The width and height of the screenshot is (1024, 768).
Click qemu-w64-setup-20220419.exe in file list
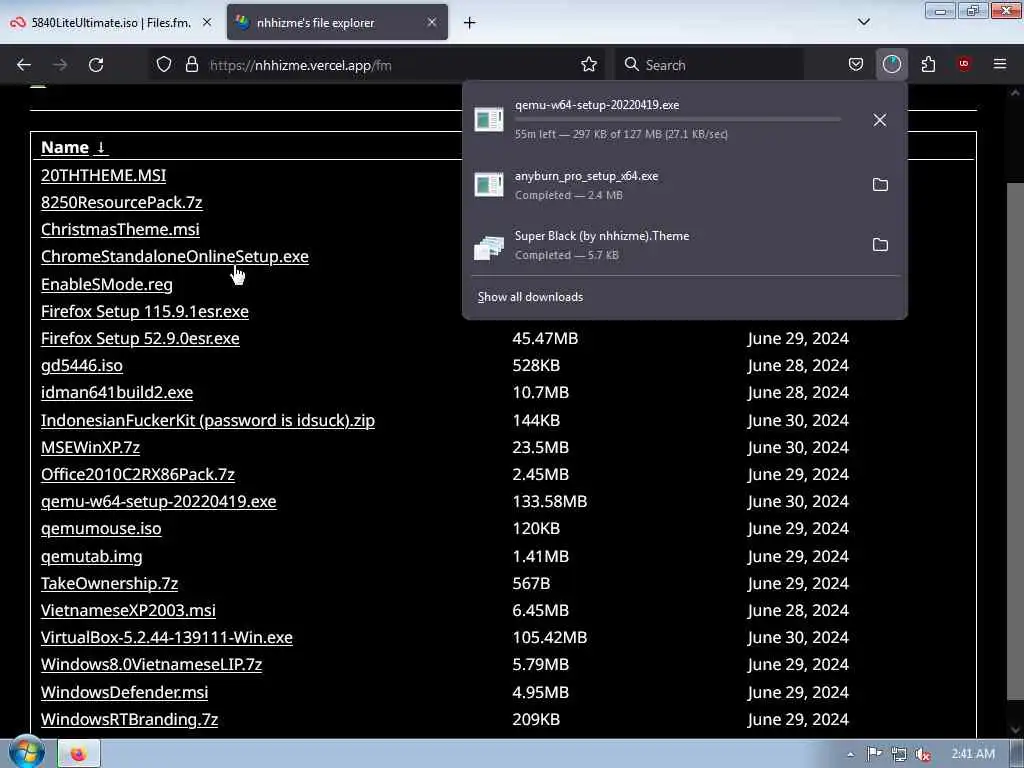coord(158,502)
